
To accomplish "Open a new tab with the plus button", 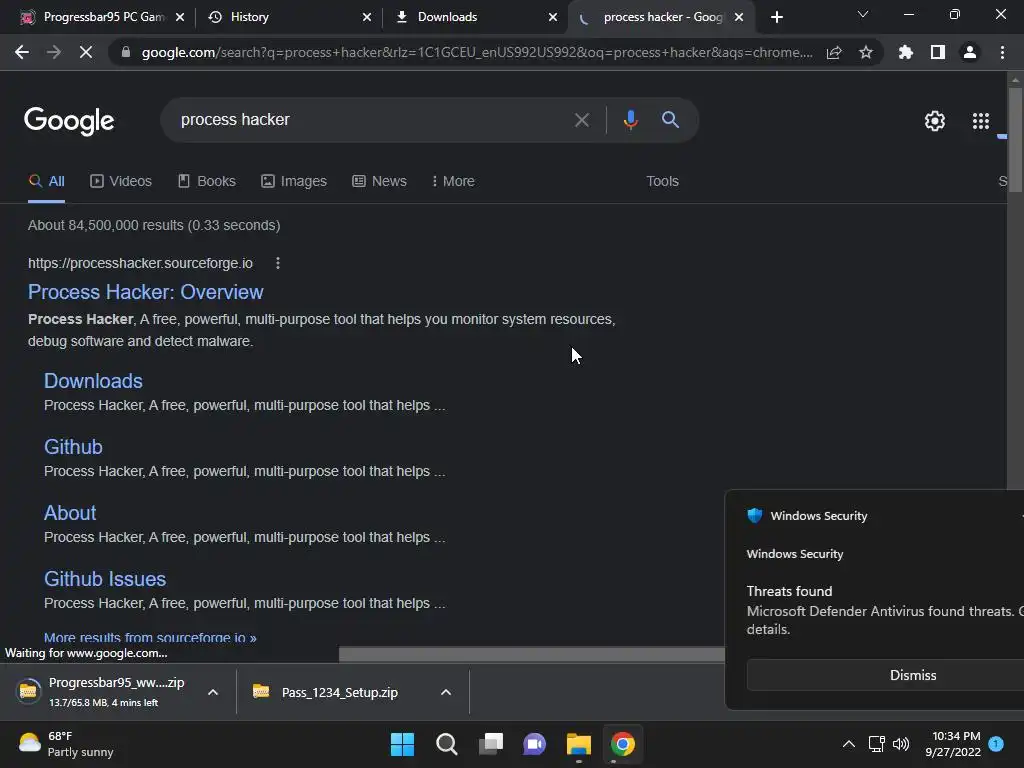I will pyautogui.click(x=776, y=17).
